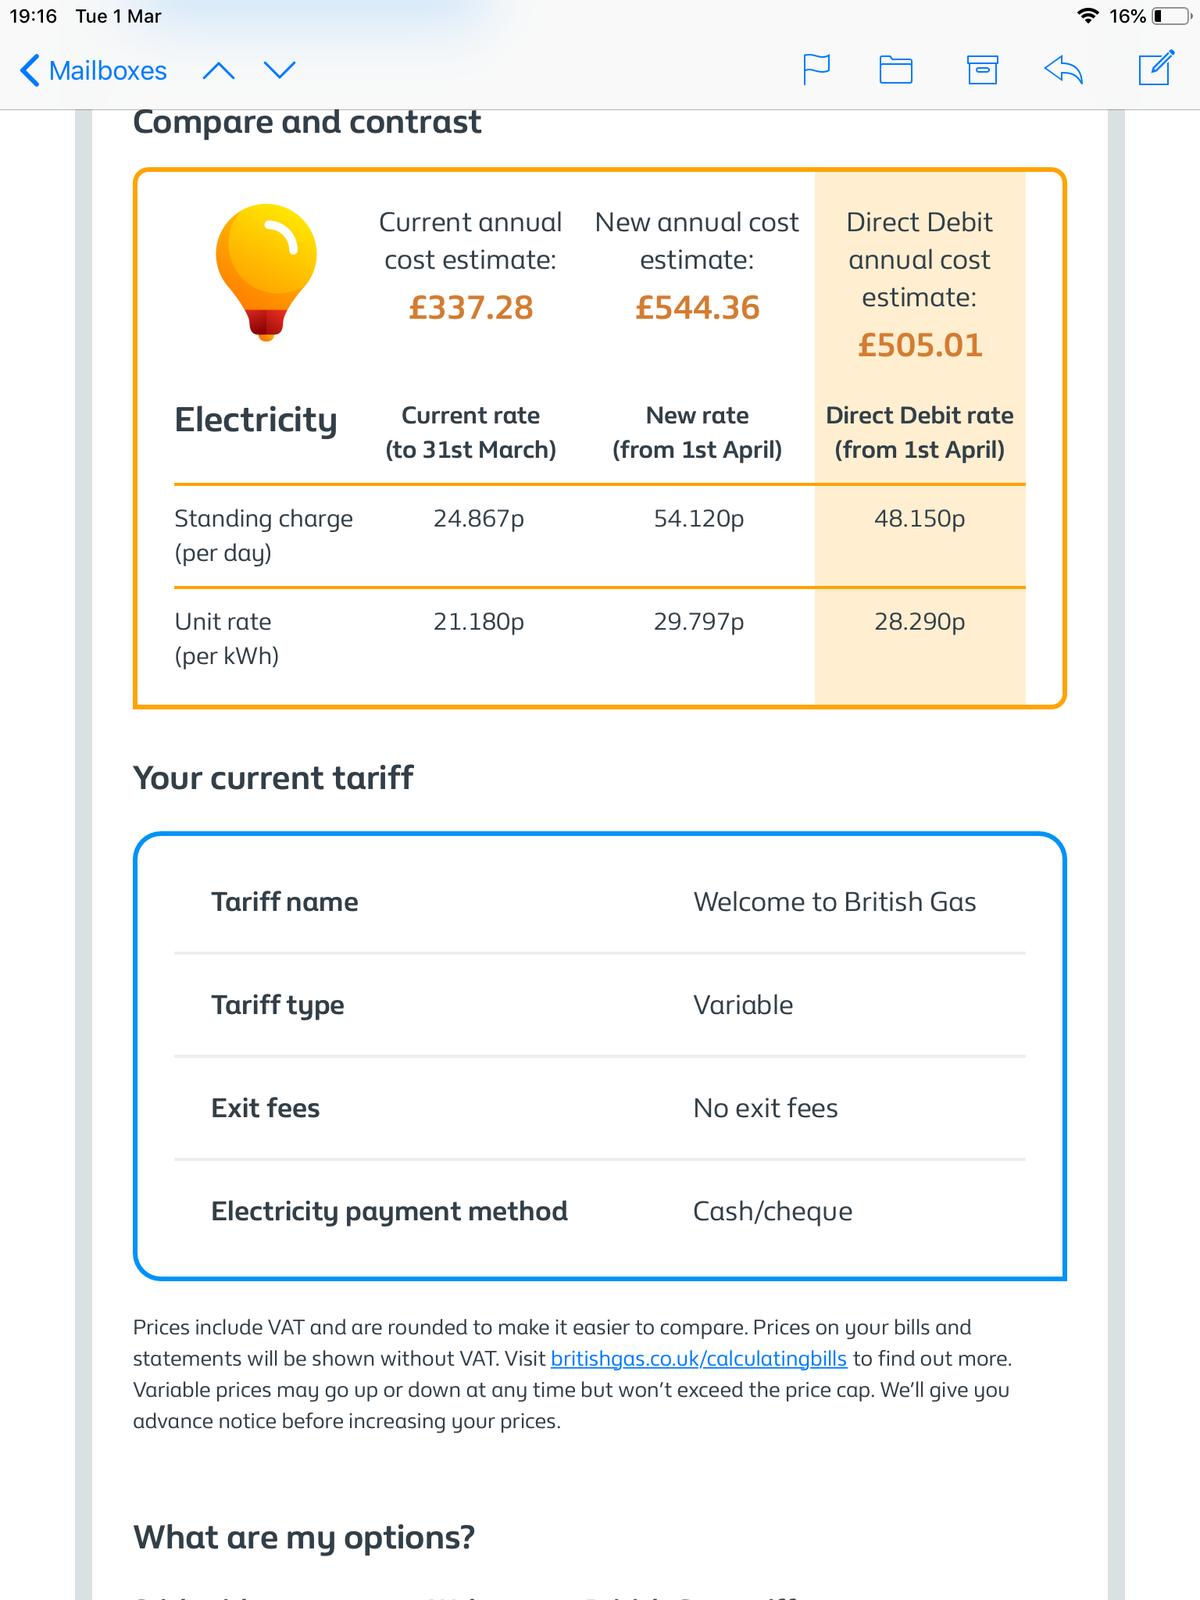The height and width of the screenshot is (1600, 1200).
Task: Tap the current annual cost £337.28
Action: 470,307
